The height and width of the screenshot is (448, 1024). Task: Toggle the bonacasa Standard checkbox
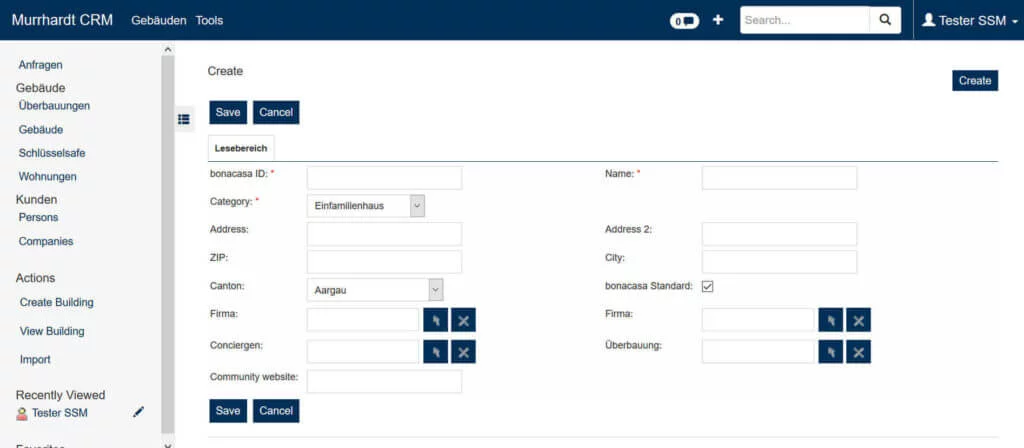[x=708, y=287]
